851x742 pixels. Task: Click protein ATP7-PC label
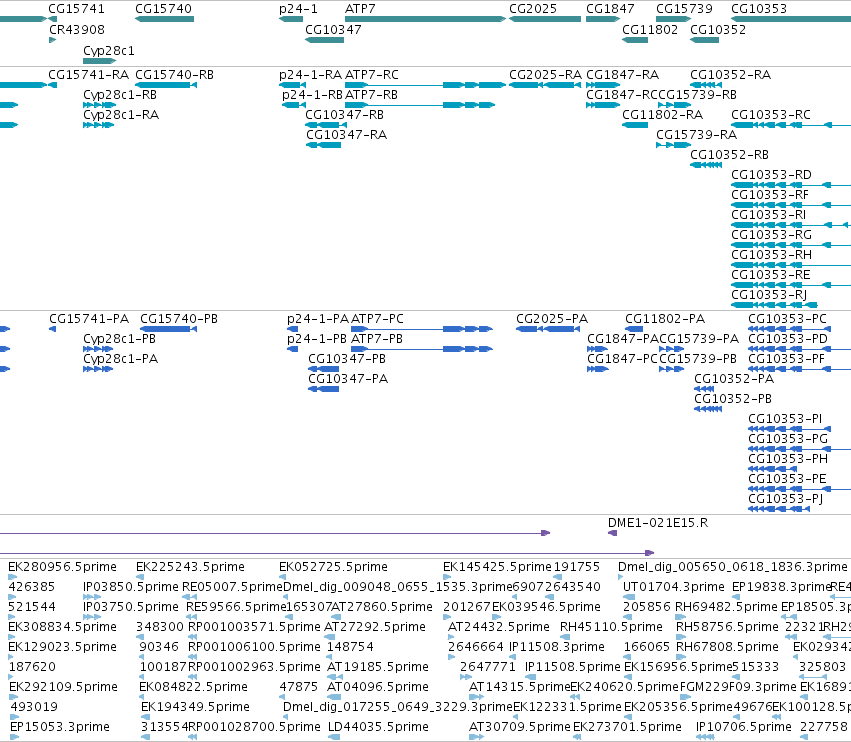377,319
